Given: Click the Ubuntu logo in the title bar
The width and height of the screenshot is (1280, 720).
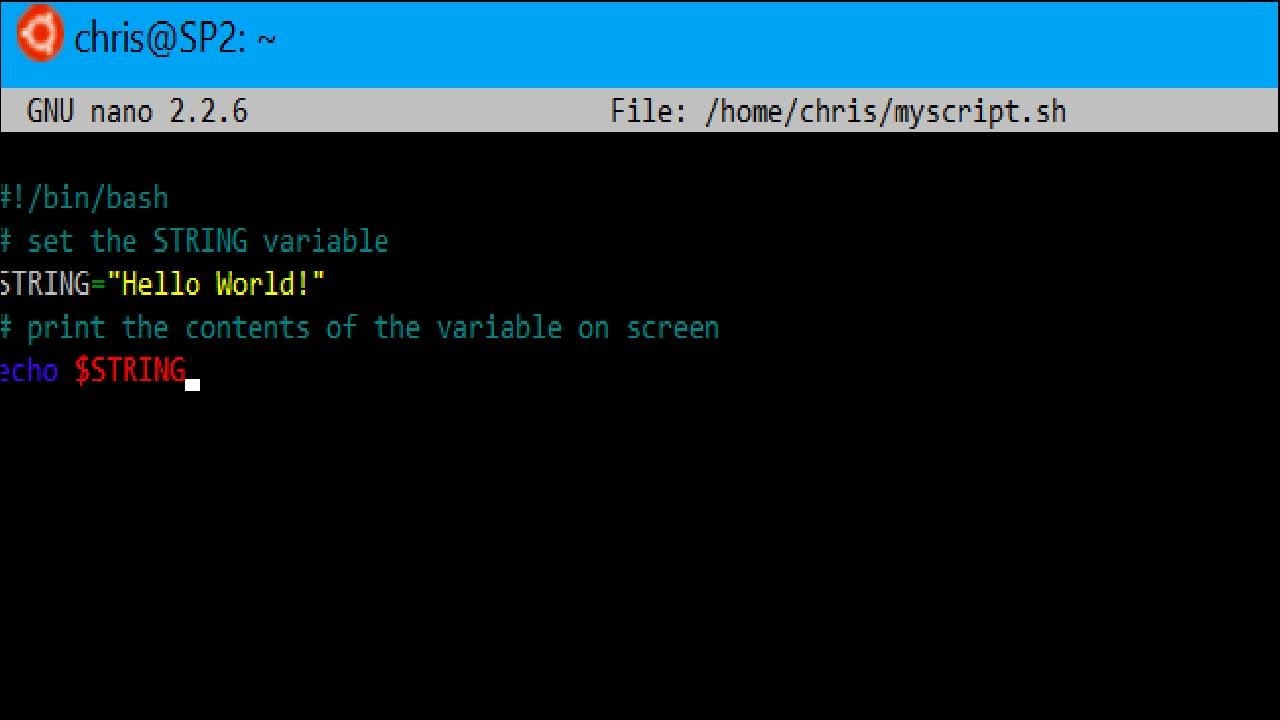Looking at the screenshot, I should pyautogui.click(x=39, y=35).
